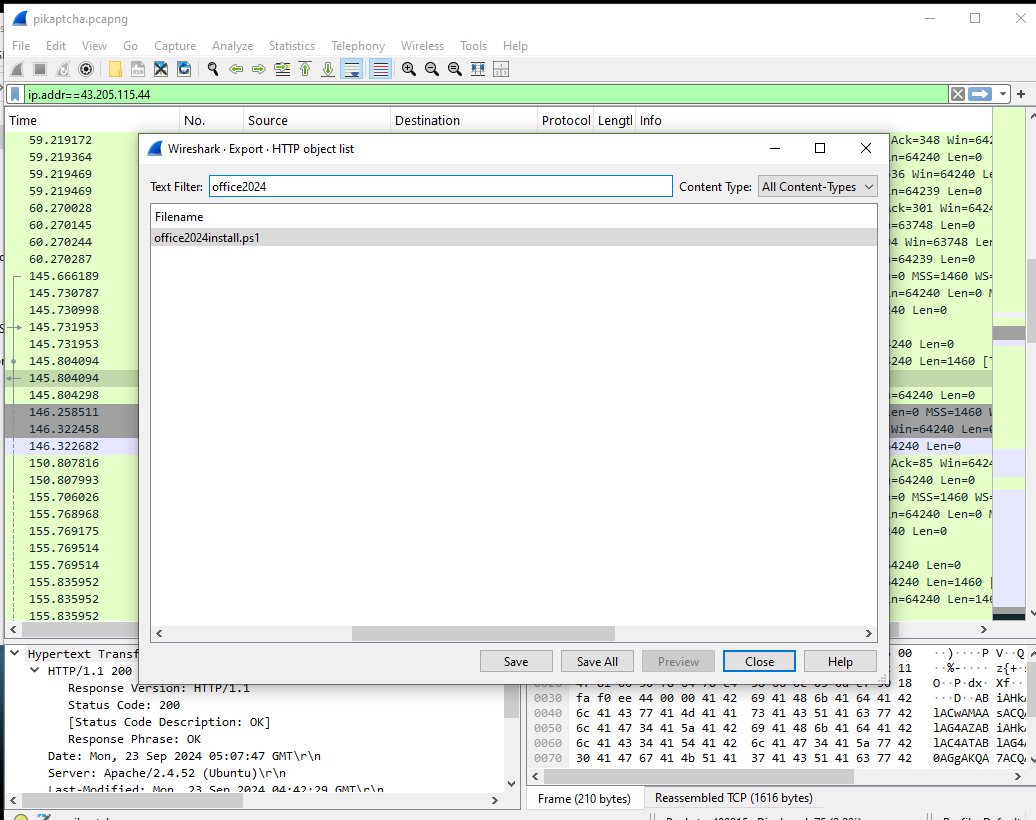Open the Content Type dropdown

tap(818, 187)
